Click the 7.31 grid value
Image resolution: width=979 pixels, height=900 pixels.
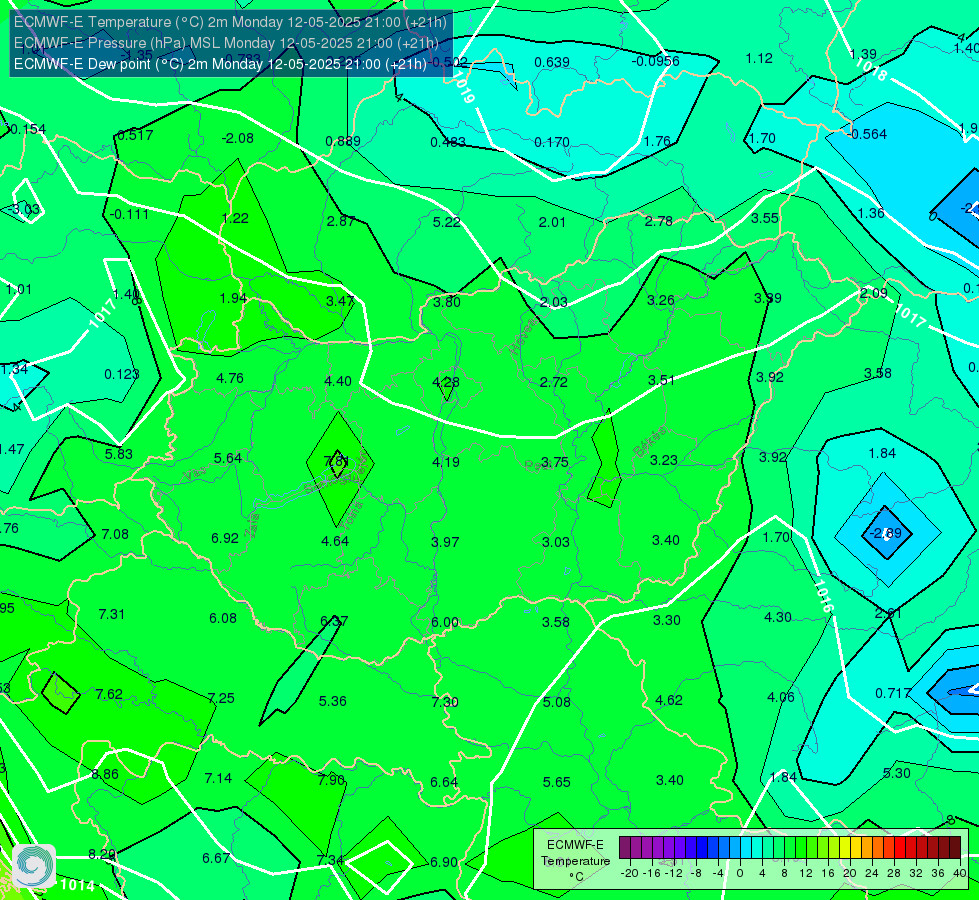point(112,614)
